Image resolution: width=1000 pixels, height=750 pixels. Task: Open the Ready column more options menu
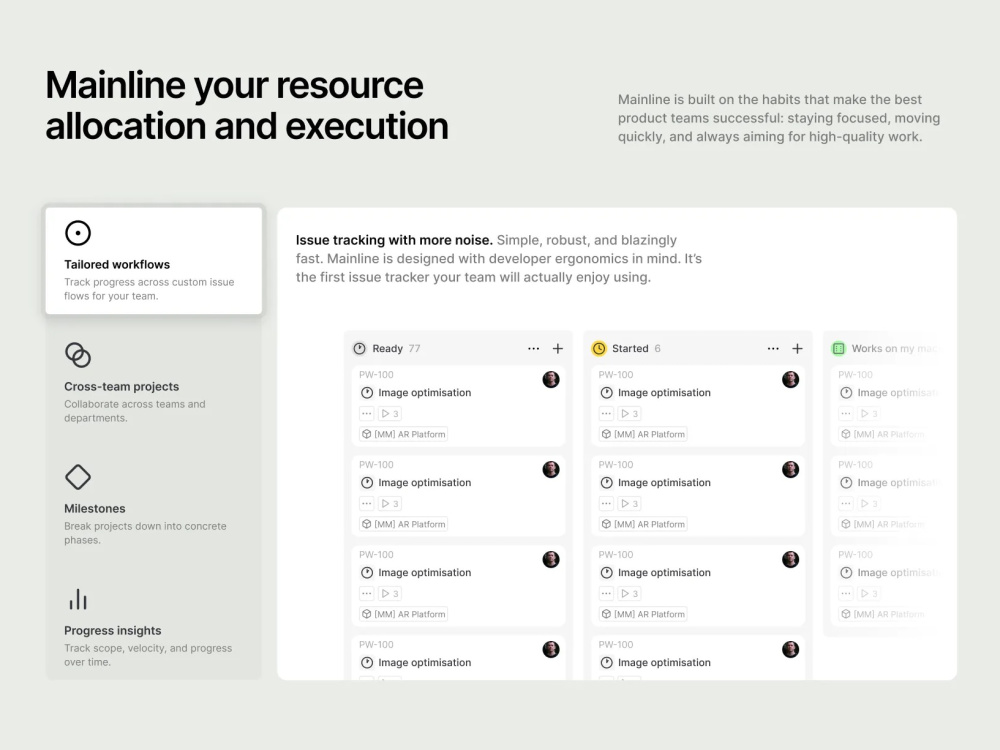(x=533, y=348)
